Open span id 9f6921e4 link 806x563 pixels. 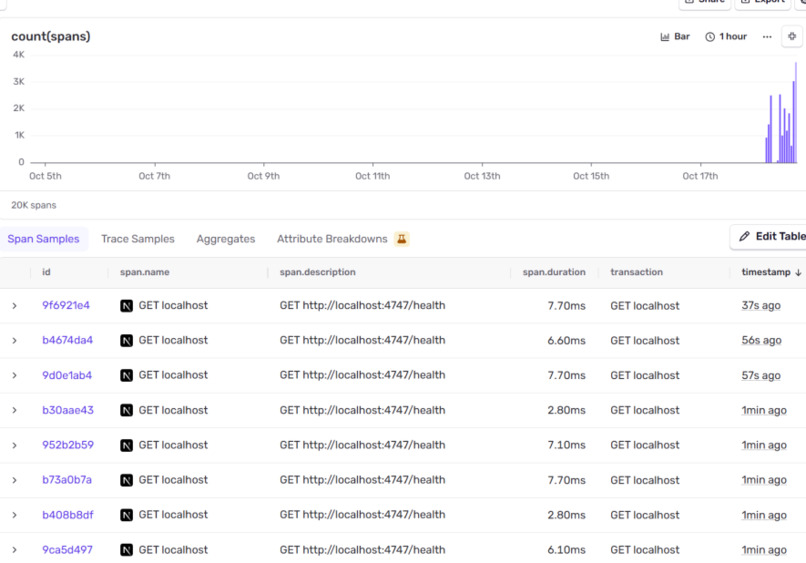coord(66,305)
